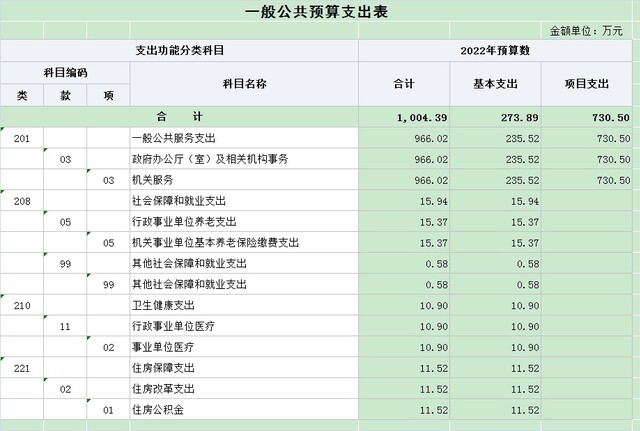
Task: Select the 类 column header cell
Action: click(x=22, y=95)
